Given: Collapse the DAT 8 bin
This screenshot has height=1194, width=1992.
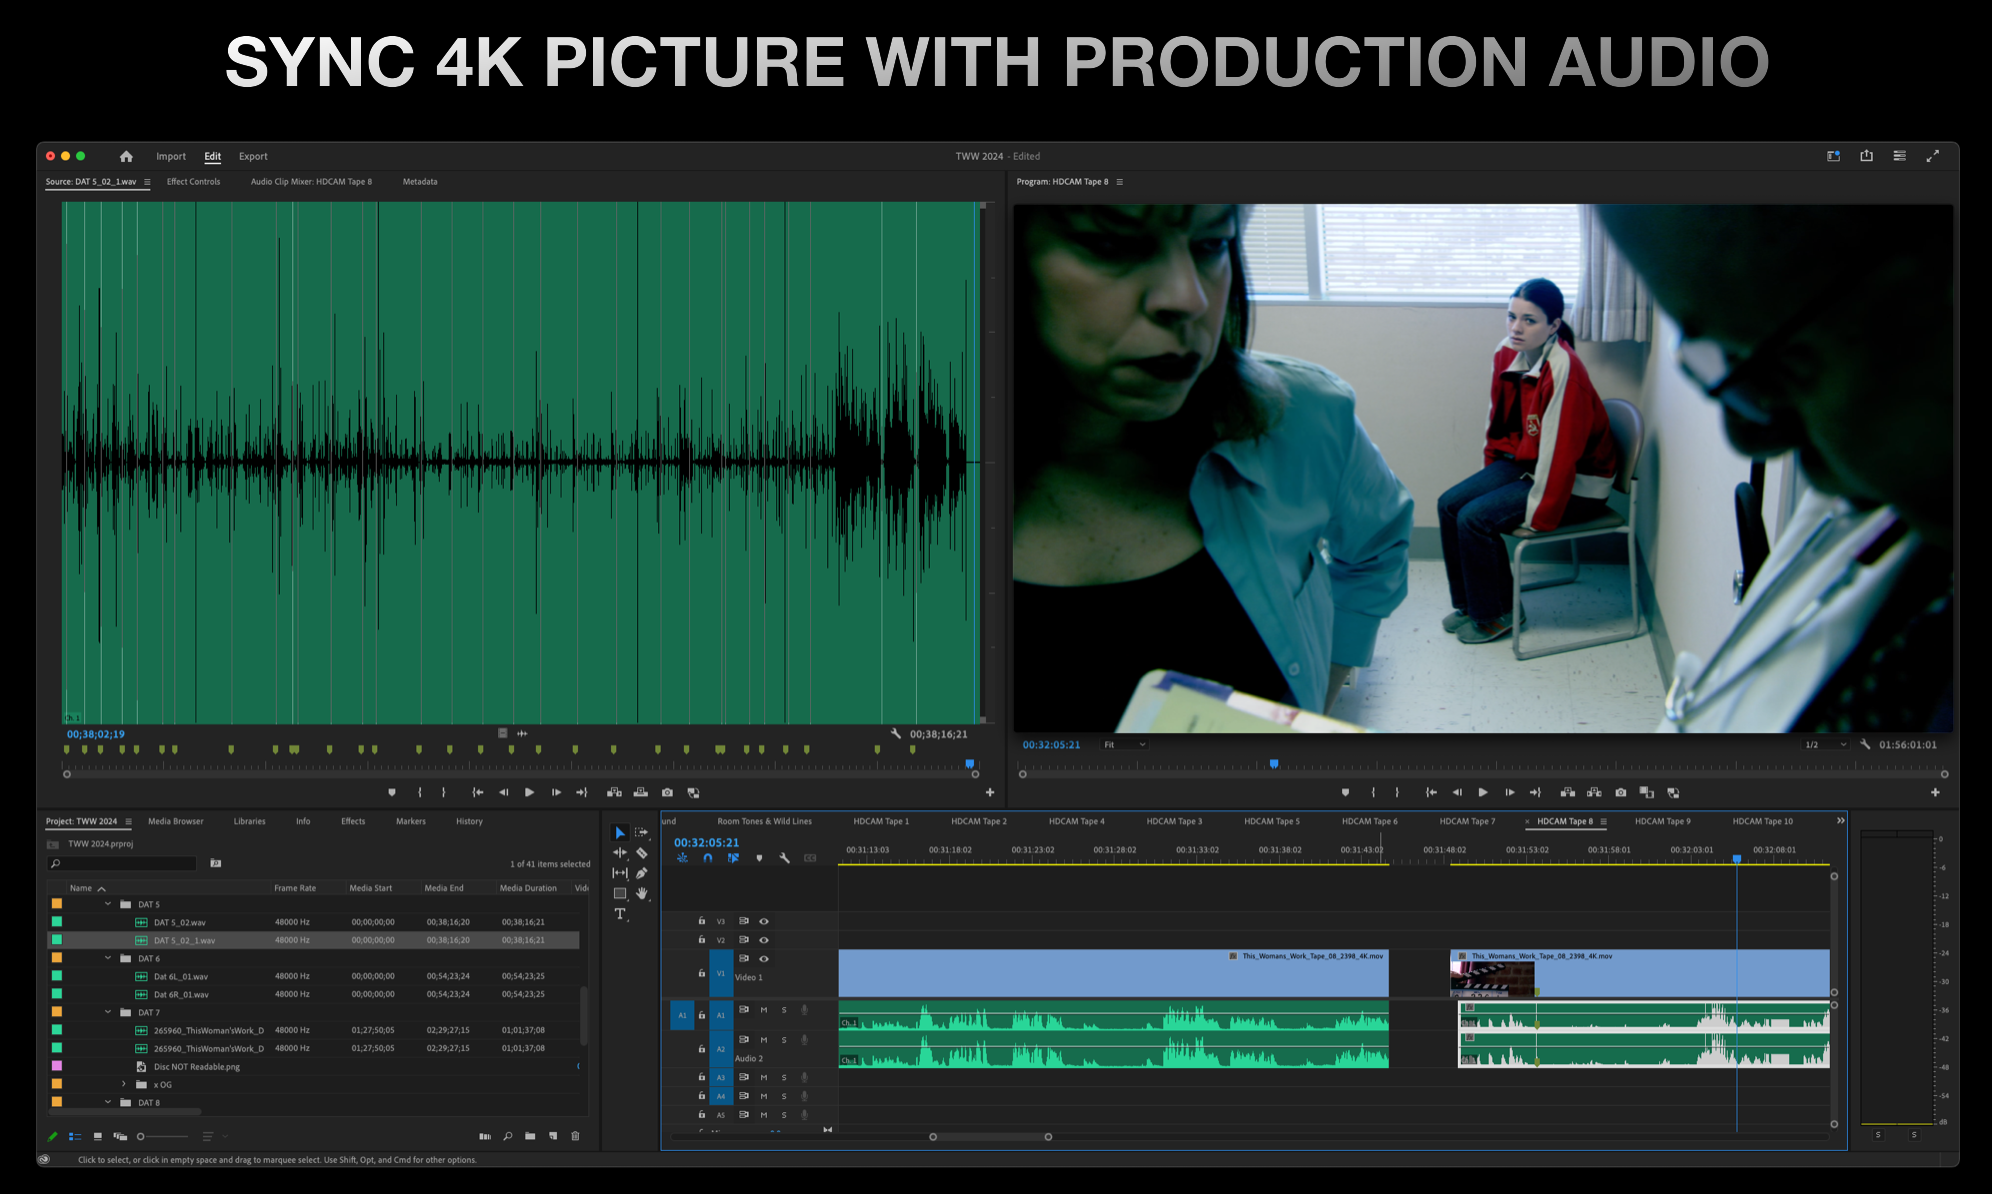Looking at the screenshot, I should (108, 1102).
